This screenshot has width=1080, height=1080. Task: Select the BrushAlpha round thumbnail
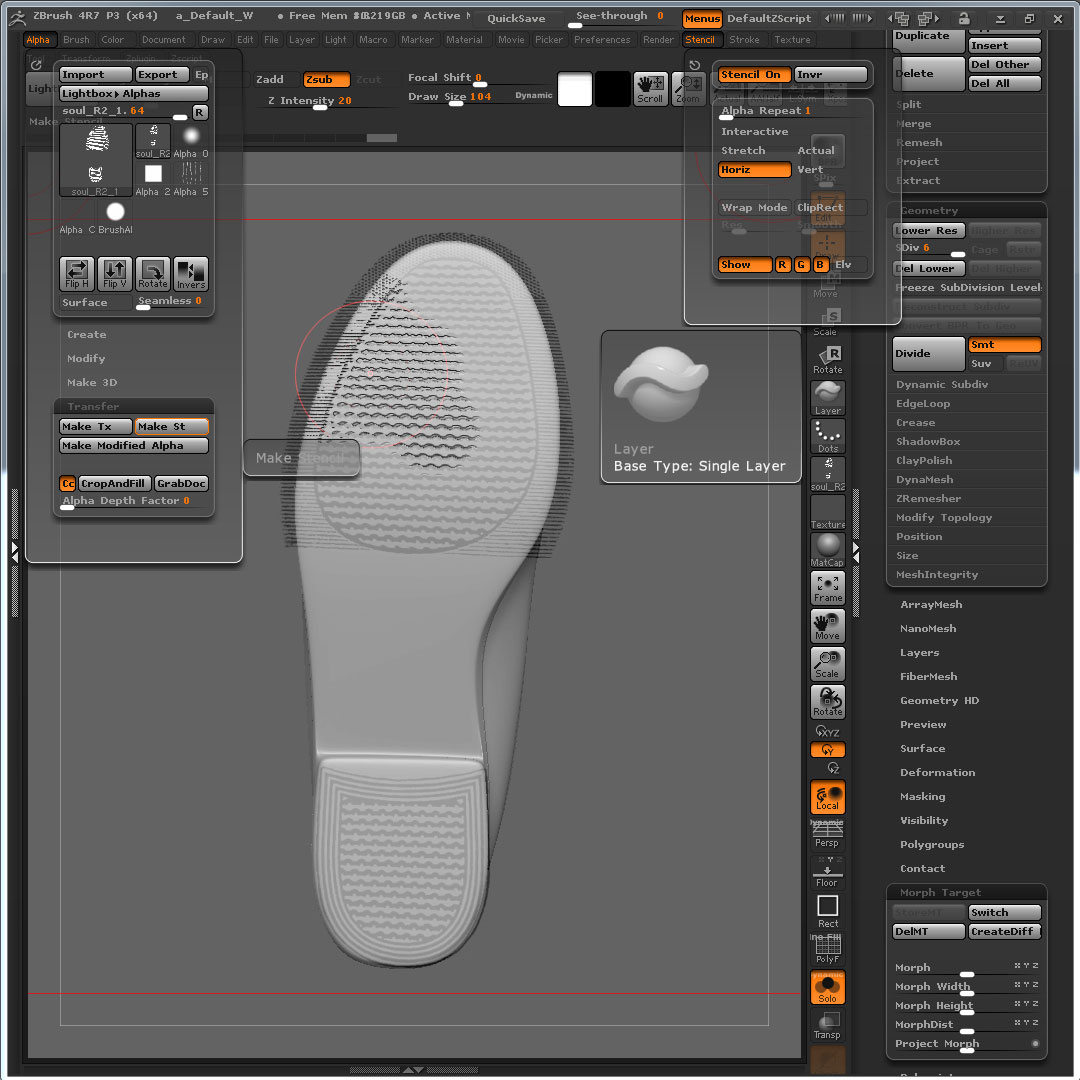[x=115, y=218]
